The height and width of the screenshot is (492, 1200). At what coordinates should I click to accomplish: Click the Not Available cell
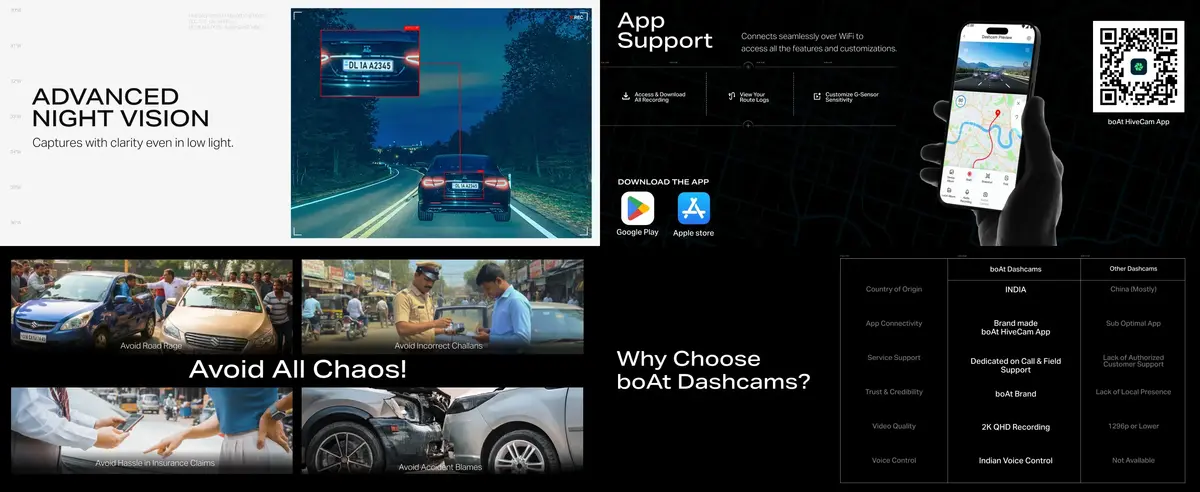(x=1133, y=460)
